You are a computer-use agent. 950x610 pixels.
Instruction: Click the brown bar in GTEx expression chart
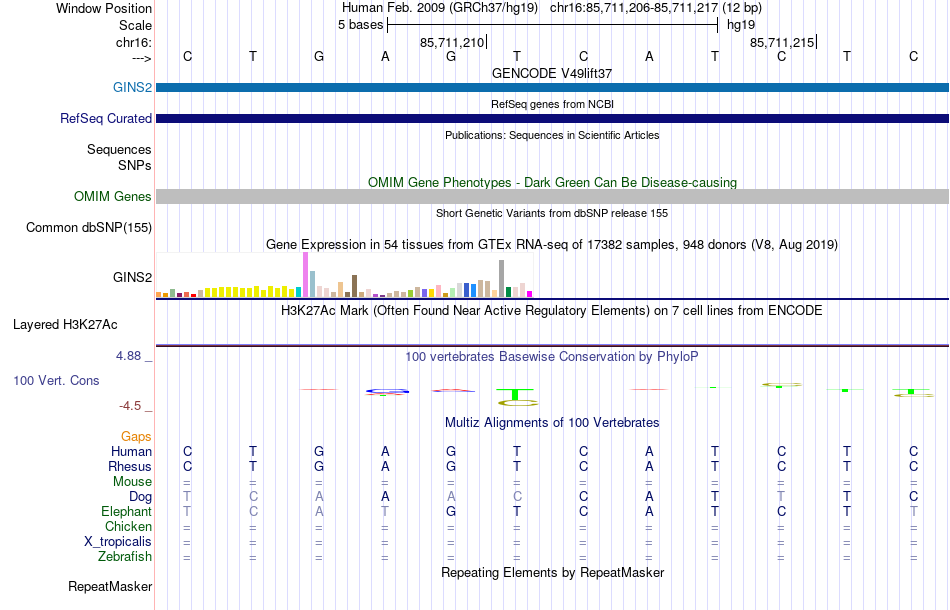click(x=354, y=286)
